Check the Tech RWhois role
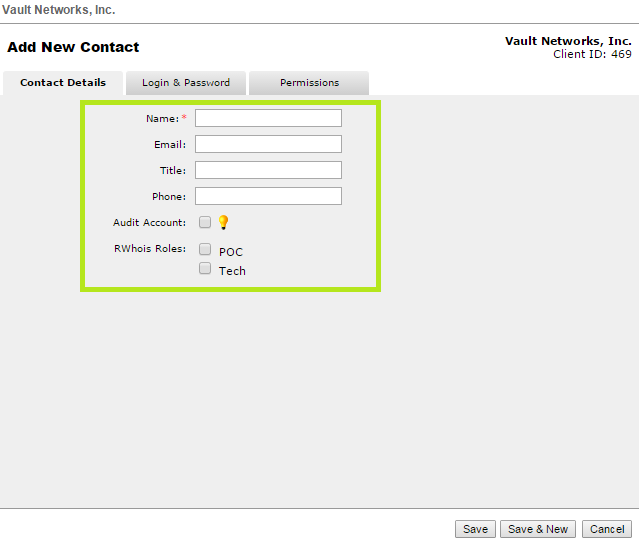Image resolution: width=639 pixels, height=543 pixels. [x=205, y=268]
